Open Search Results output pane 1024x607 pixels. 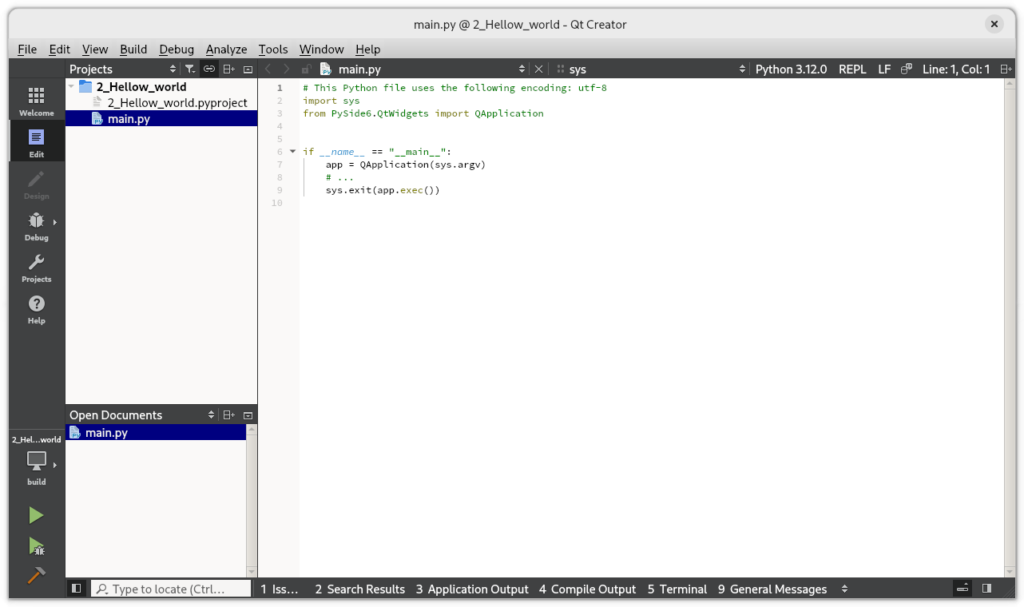360,589
